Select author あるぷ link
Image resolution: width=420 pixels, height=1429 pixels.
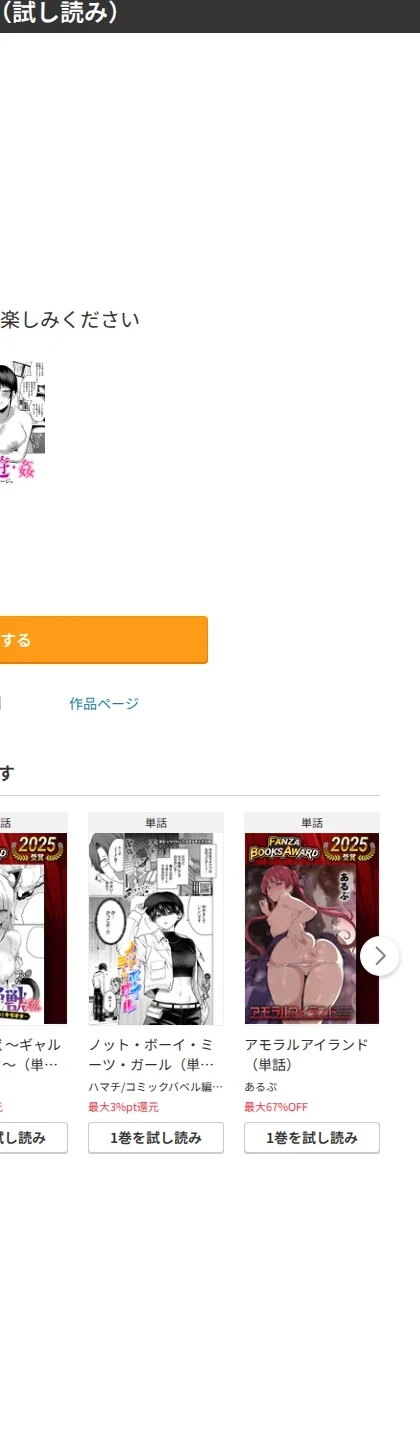point(261,1087)
